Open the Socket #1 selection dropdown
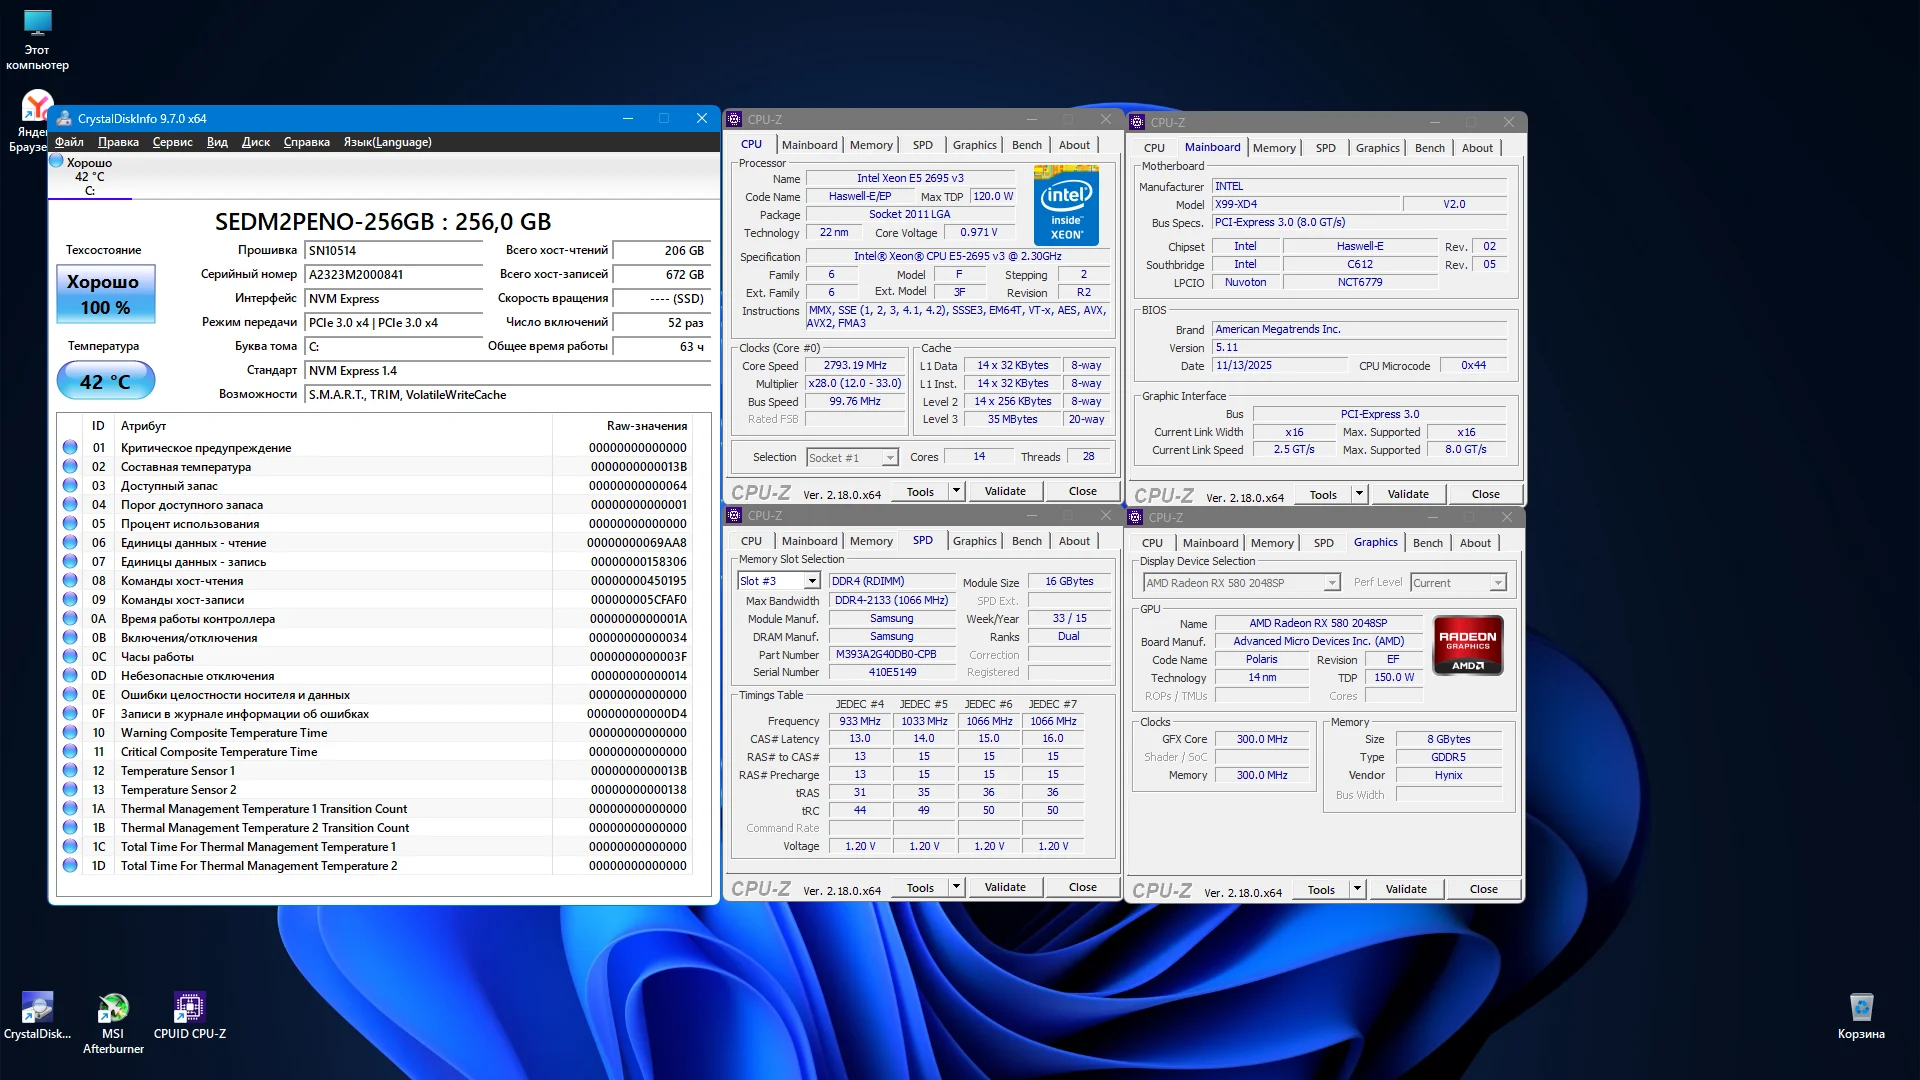The width and height of the screenshot is (1920, 1080). point(852,457)
